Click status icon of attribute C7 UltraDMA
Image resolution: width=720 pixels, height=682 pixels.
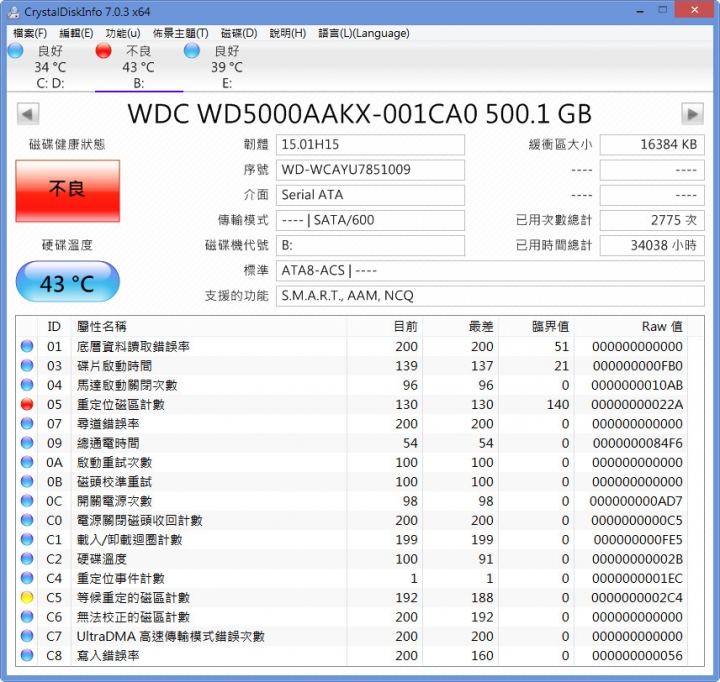(27, 636)
